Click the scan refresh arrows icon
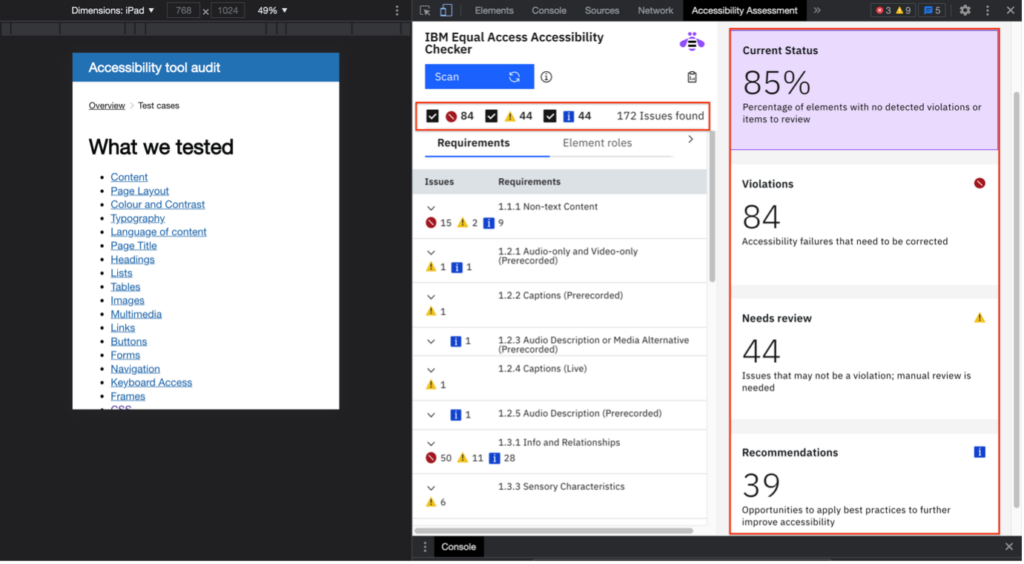 tap(515, 77)
